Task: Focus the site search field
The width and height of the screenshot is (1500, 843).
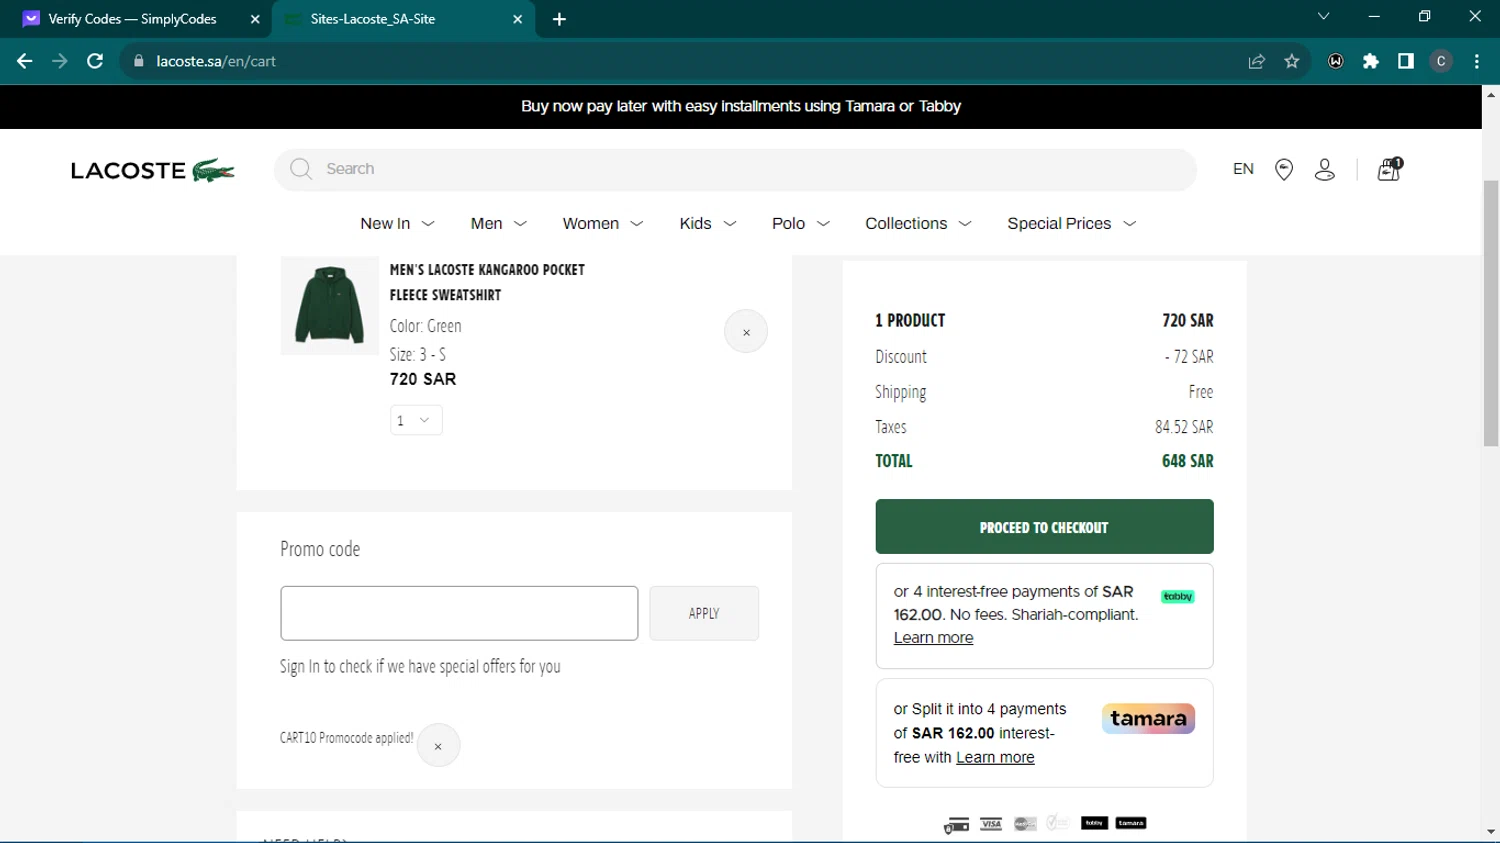Action: pos(735,169)
